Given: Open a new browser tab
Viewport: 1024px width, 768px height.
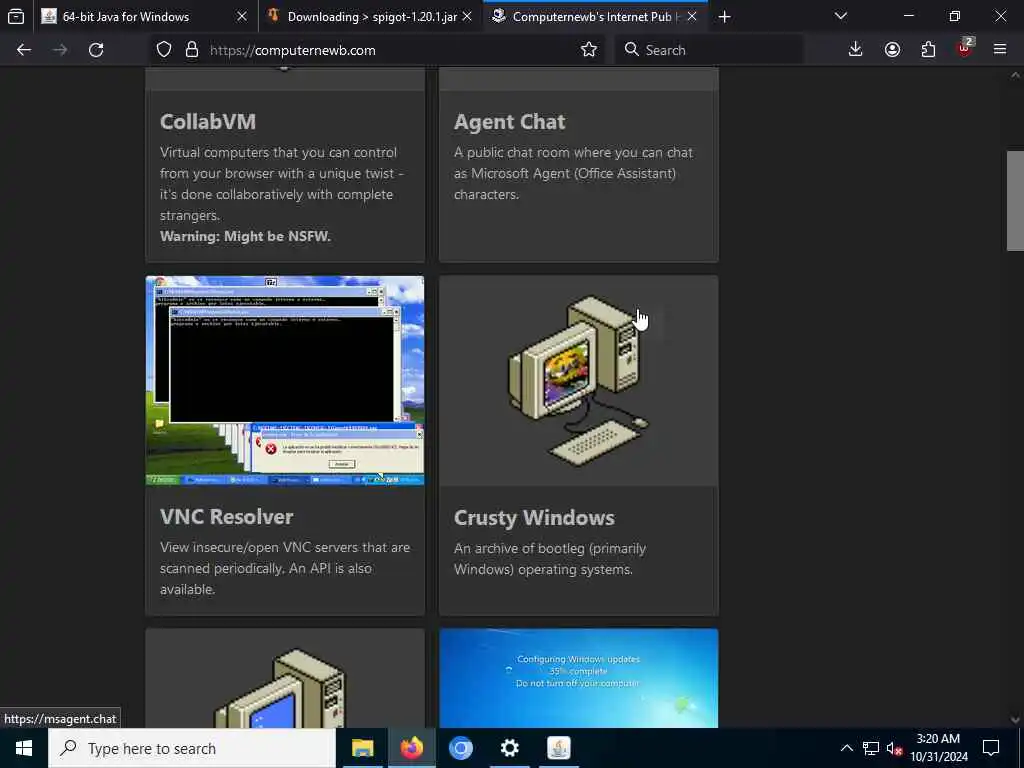Looking at the screenshot, I should [724, 17].
